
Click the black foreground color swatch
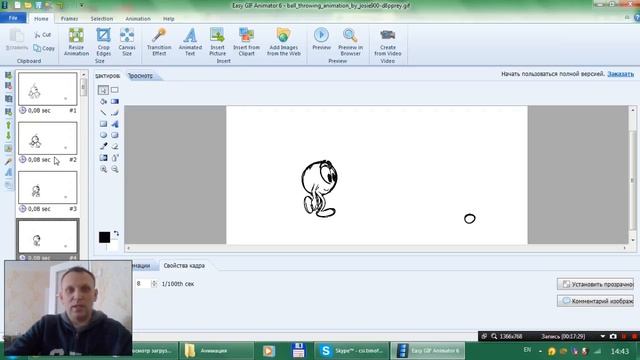104,237
